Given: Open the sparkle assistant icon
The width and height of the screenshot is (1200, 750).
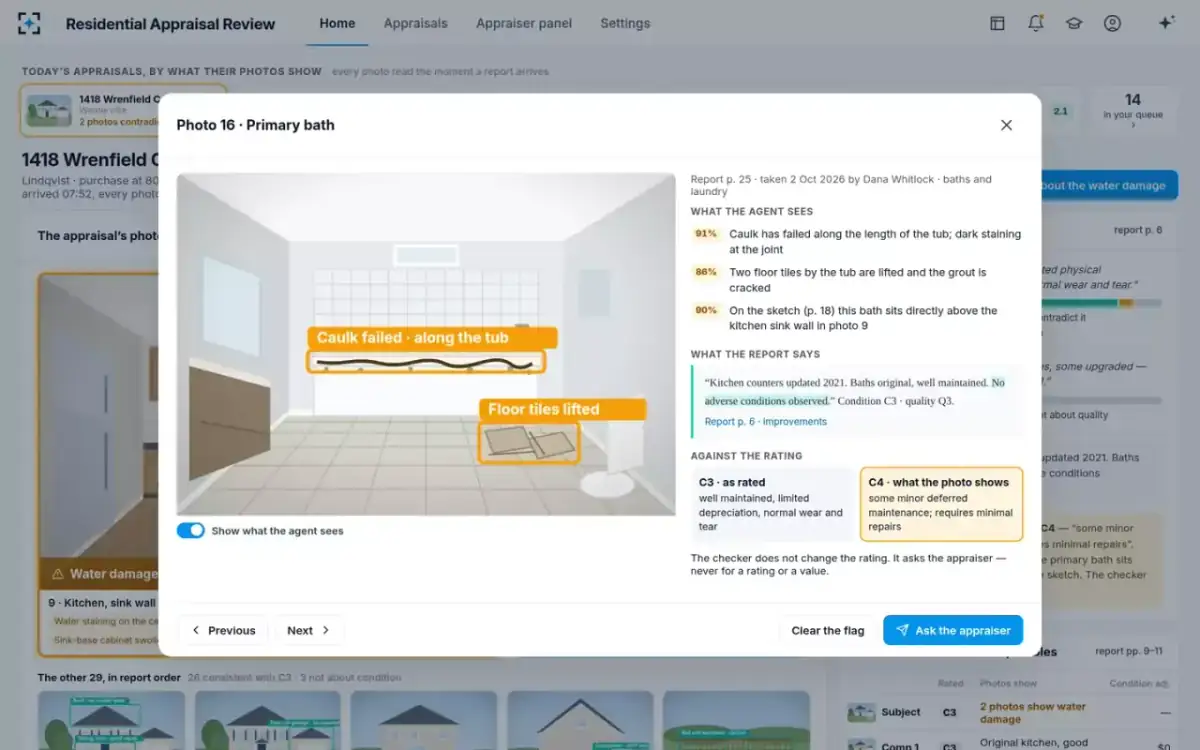Looking at the screenshot, I should [x=1165, y=23].
